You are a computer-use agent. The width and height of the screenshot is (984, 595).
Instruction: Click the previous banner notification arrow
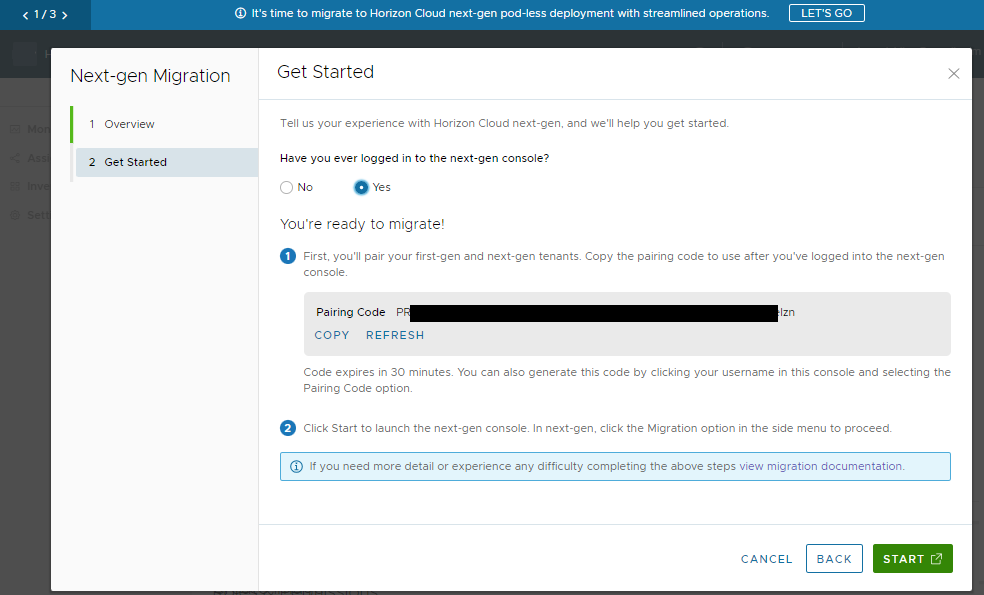(25, 15)
